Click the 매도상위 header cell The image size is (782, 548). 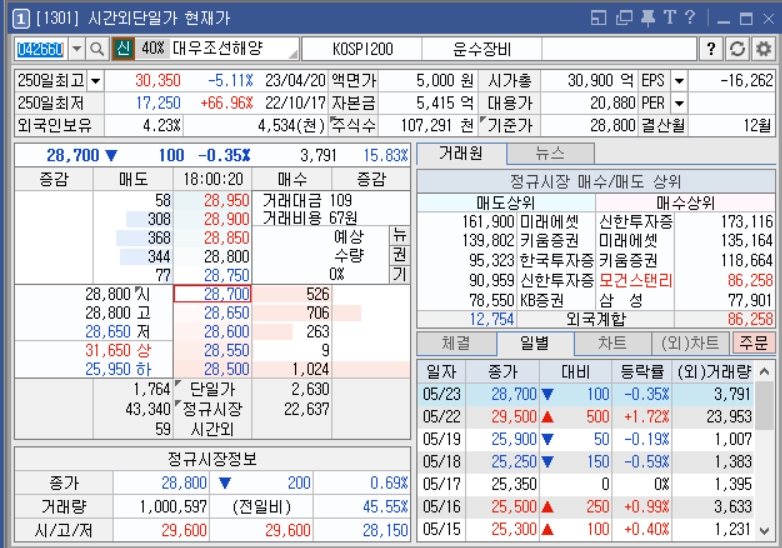click(506, 202)
